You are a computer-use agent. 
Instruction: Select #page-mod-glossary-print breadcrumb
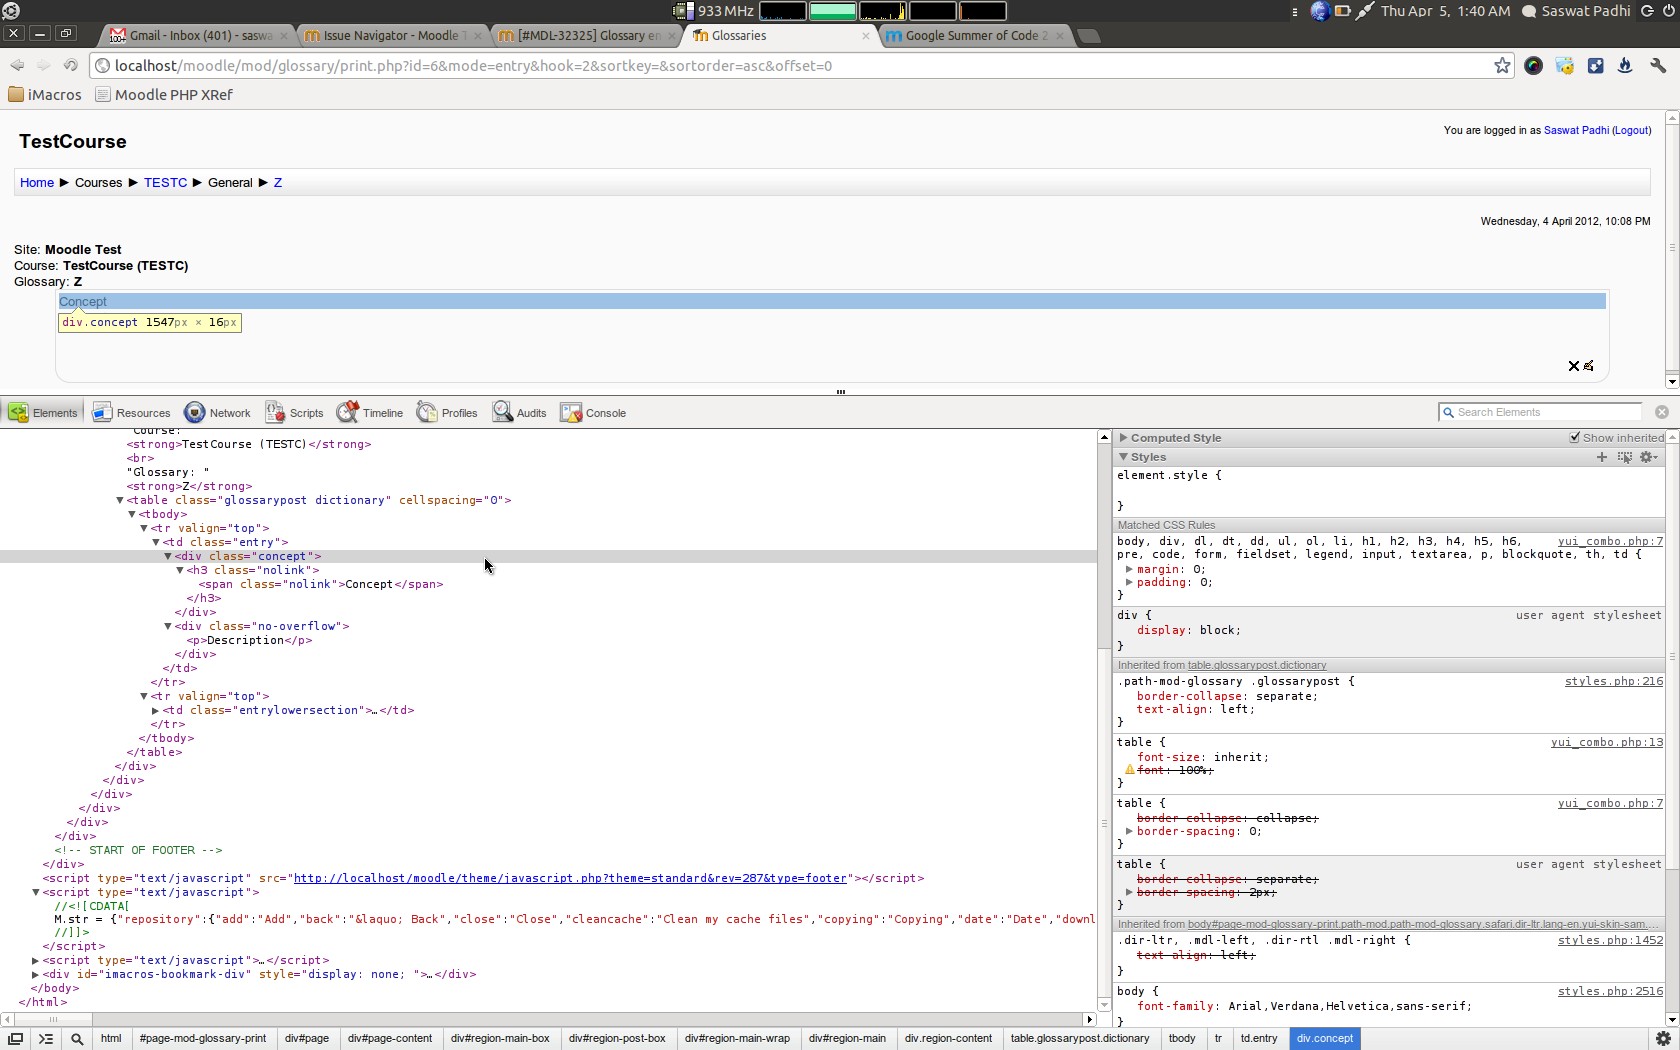(x=203, y=1039)
